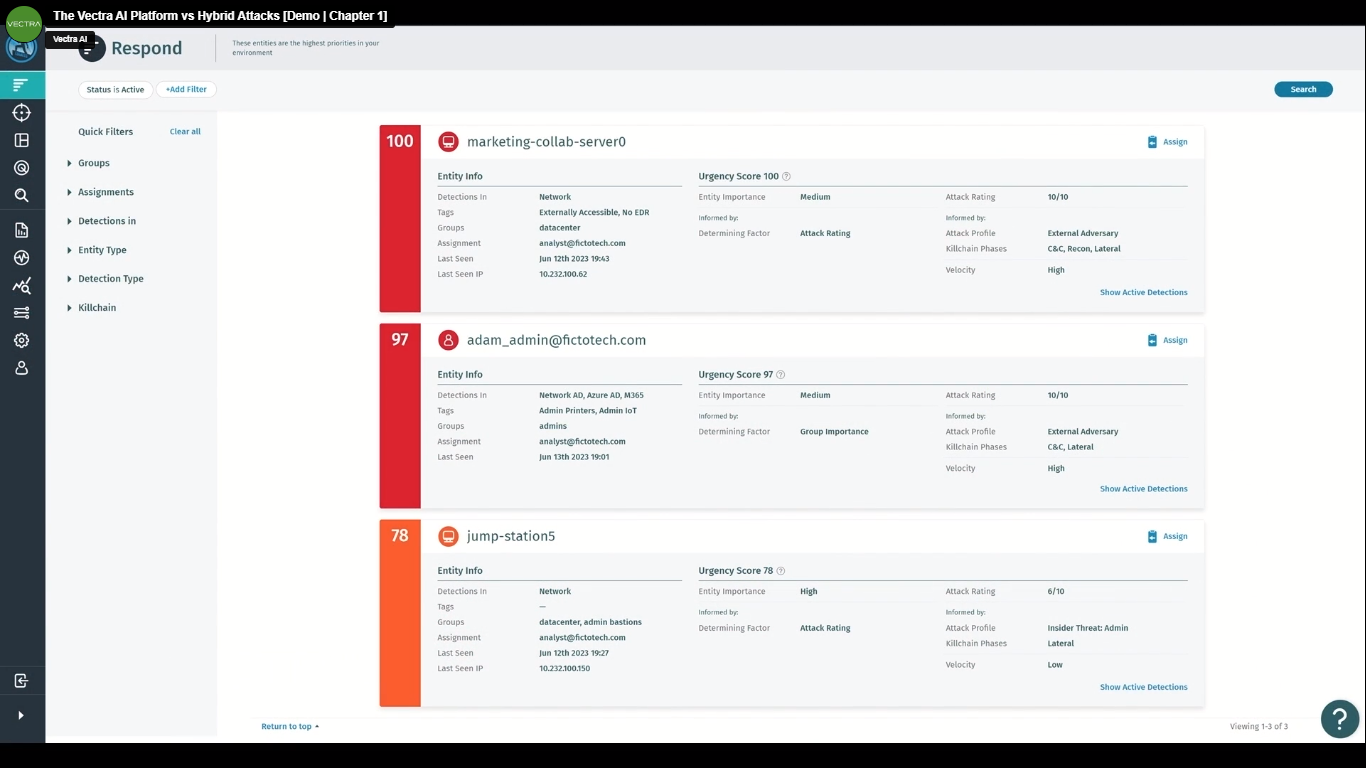The width and height of the screenshot is (1366, 768).
Task: Click the host icon beside marketing-collab-server0
Action: tap(448, 142)
